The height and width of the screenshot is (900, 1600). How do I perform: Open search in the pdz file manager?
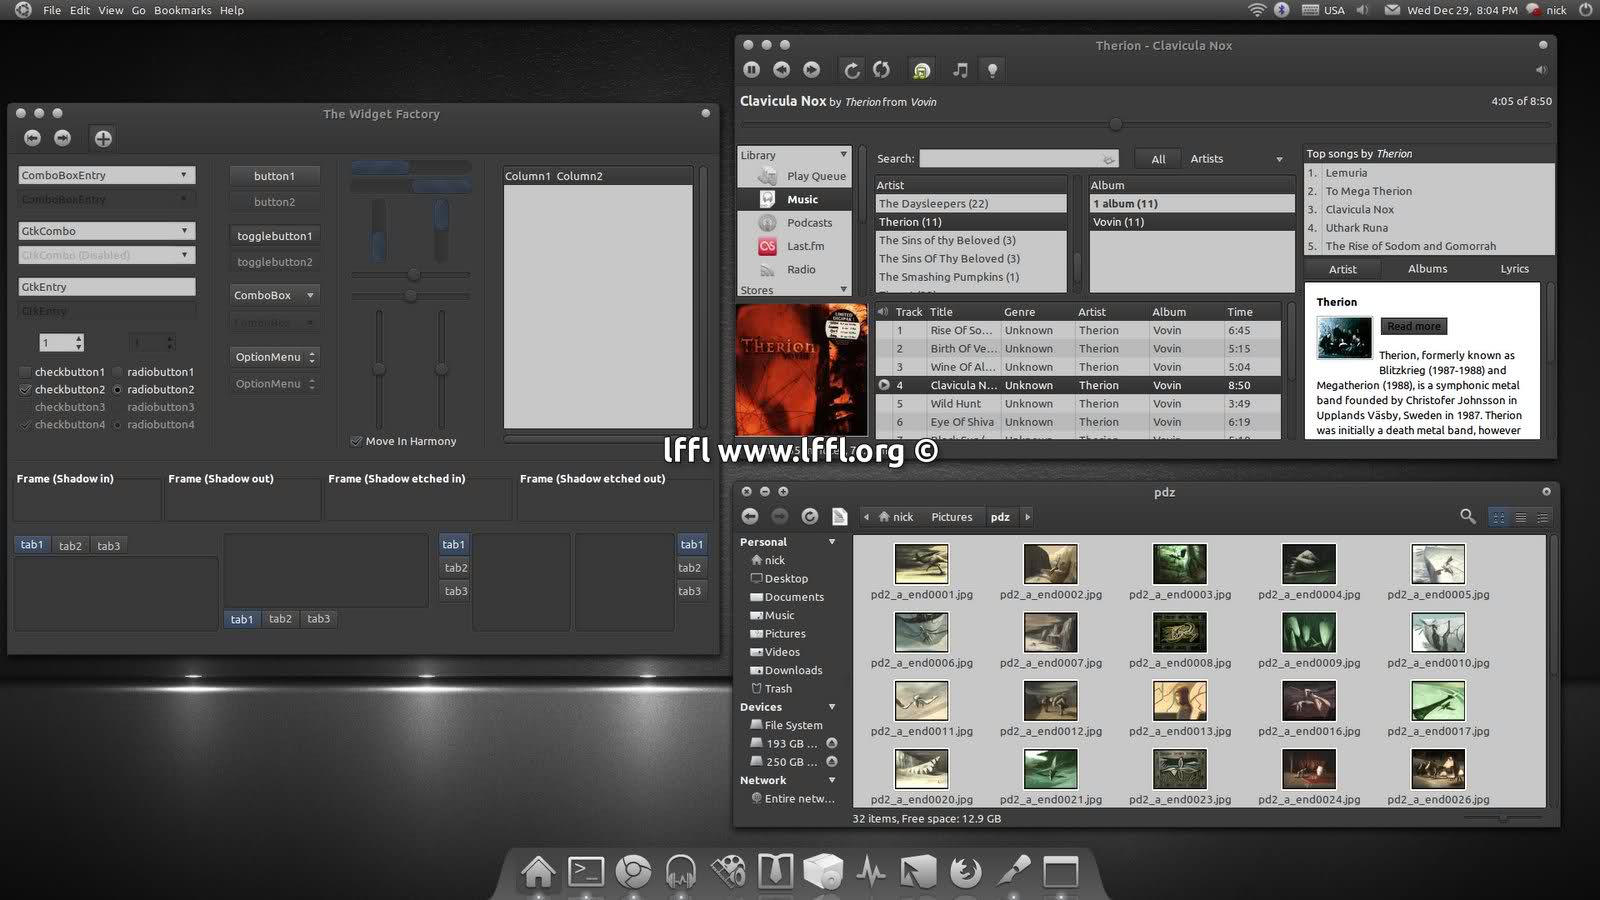(1467, 517)
